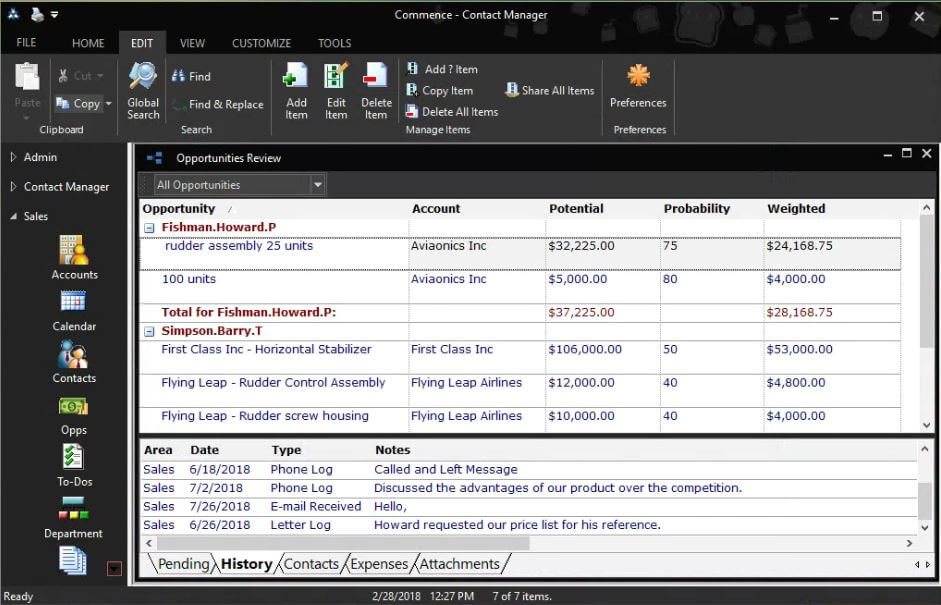Image resolution: width=941 pixels, height=605 pixels.
Task: Click the Find binoculars option
Action: coord(191,76)
